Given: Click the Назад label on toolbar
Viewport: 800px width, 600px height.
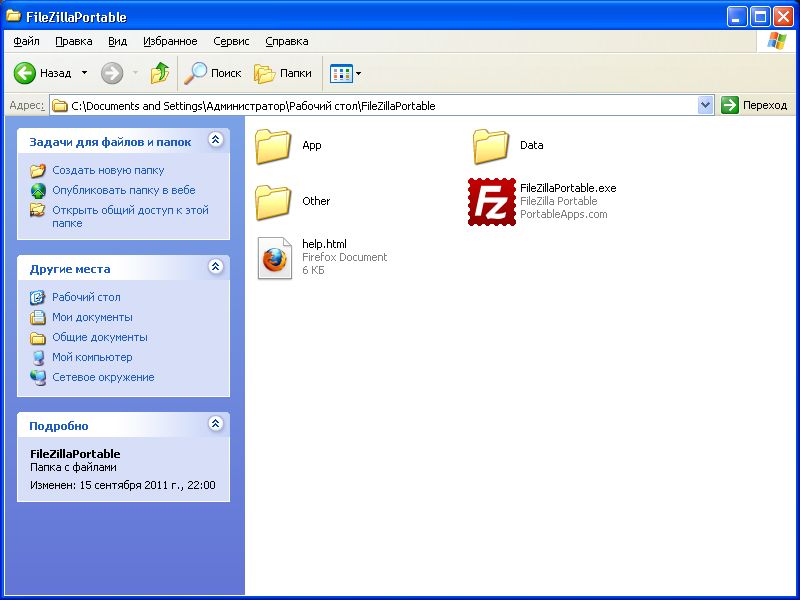Looking at the screenshot, I should 56,73.
